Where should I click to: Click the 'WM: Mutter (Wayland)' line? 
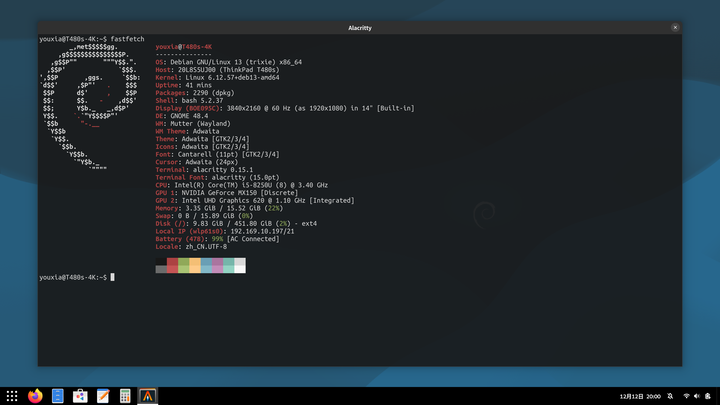point(193,124)
